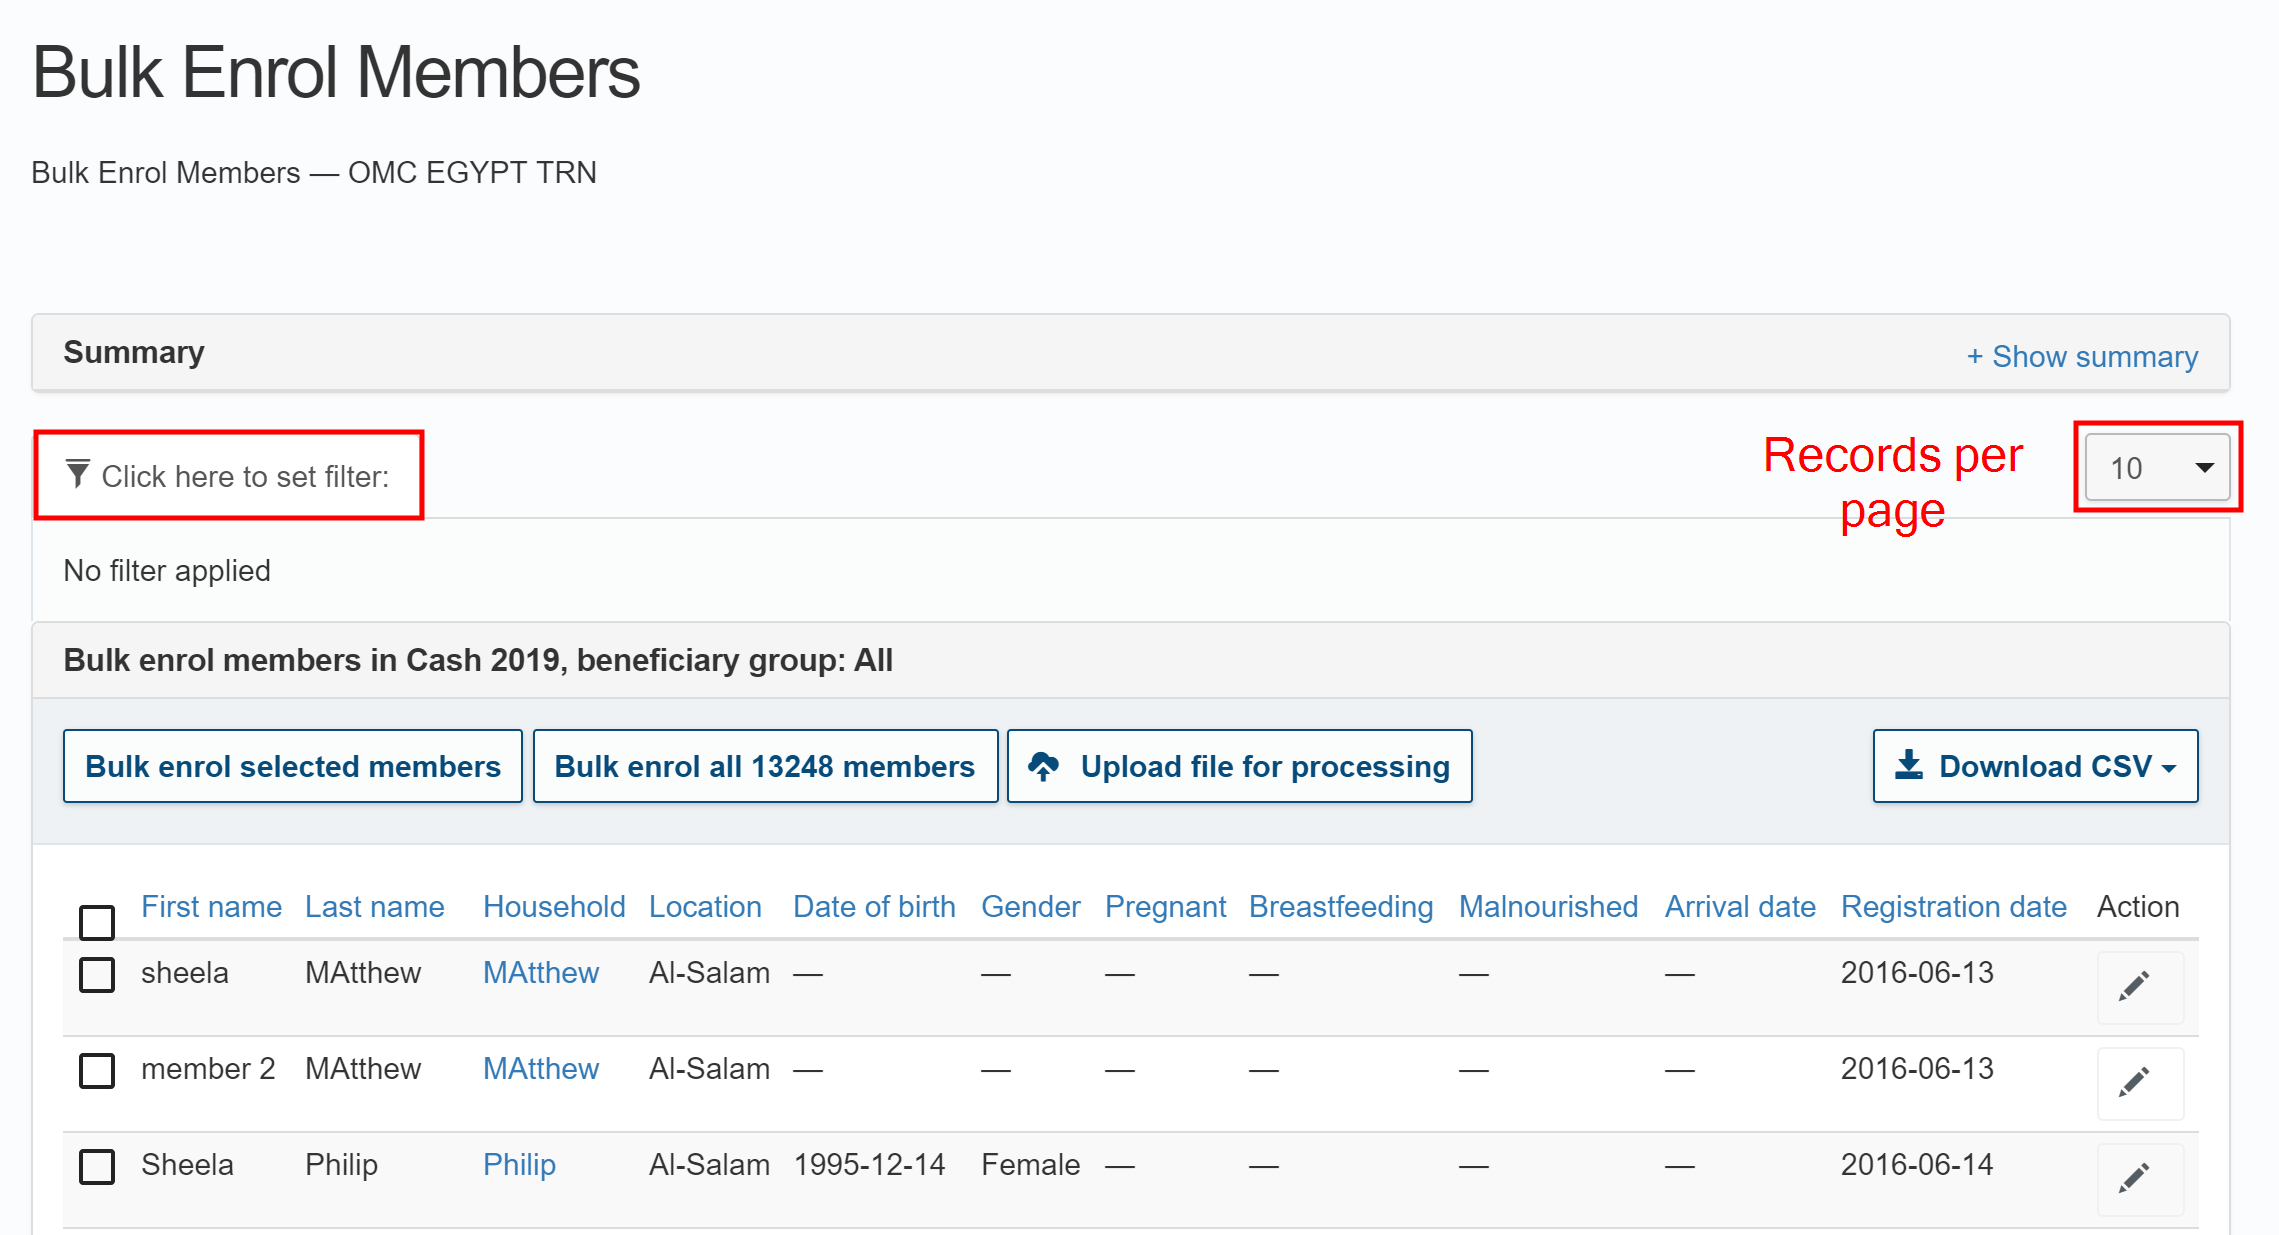This screenshot has height=1235, width=2279.
Task: Sort by First name column
Action: tap(211, 907)
